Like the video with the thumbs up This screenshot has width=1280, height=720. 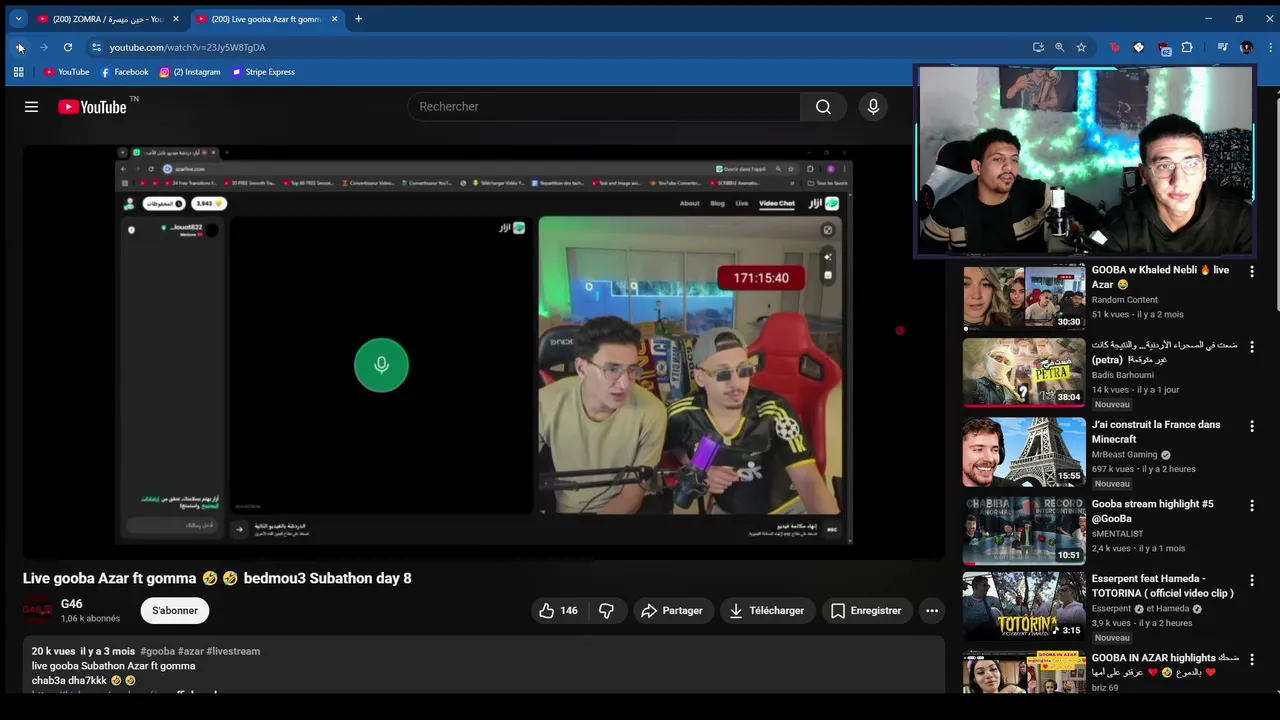558,611
